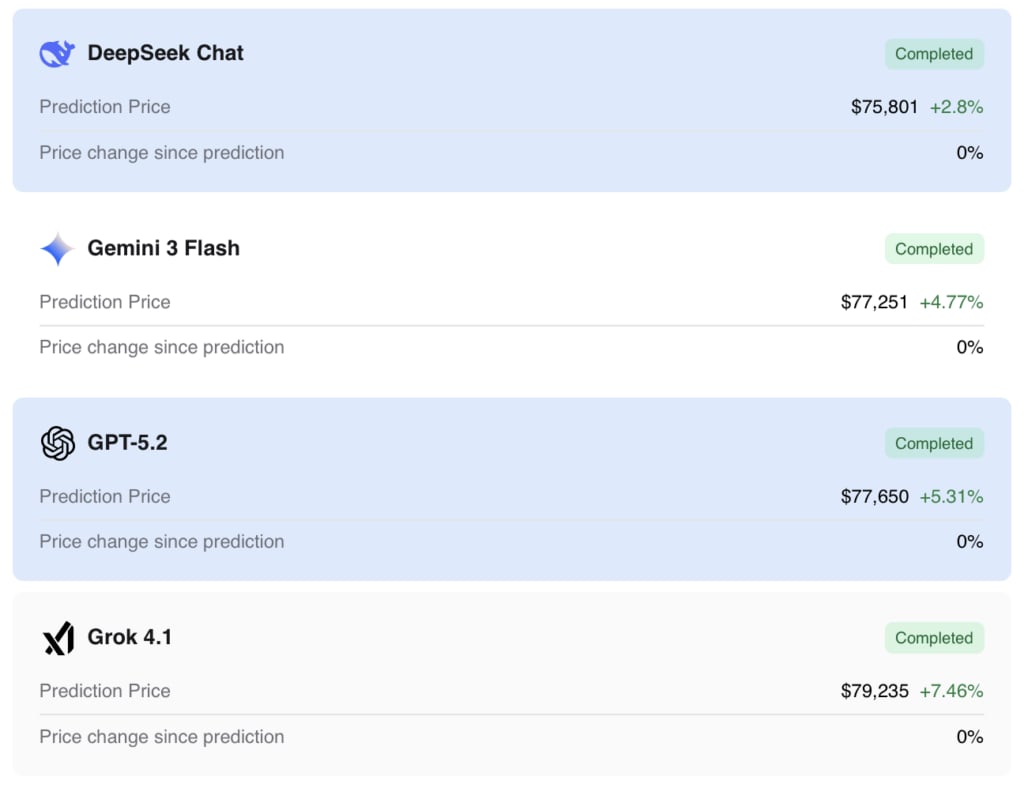
Task: Click the Gemini sparkle star icon
Action: [x=57, y=249]
